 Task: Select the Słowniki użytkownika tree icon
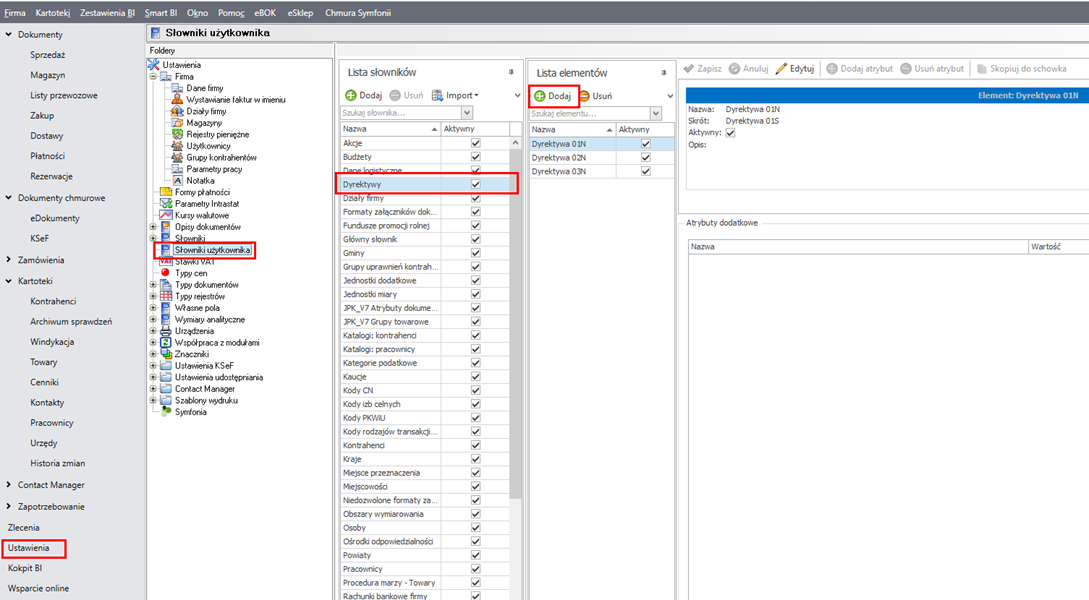tap(166, 249)
